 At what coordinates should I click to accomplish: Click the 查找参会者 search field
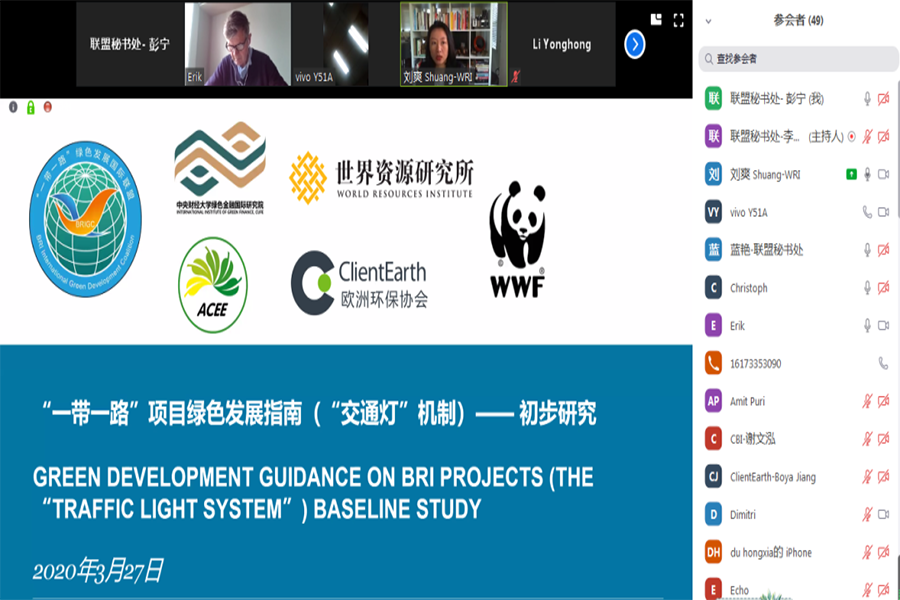click(798, 59)
